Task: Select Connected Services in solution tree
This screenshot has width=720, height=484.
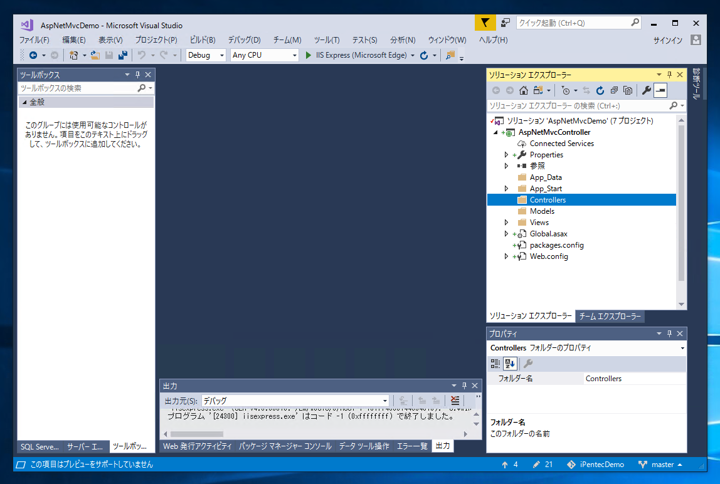Action: point(562,143)
